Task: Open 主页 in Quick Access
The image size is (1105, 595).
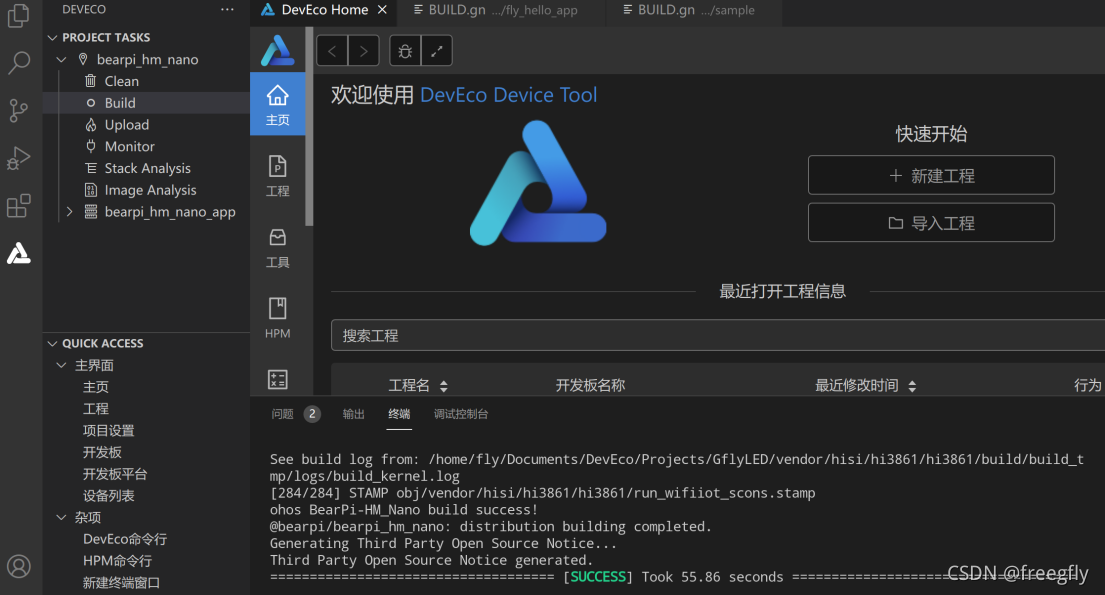Action: (96, 387)
